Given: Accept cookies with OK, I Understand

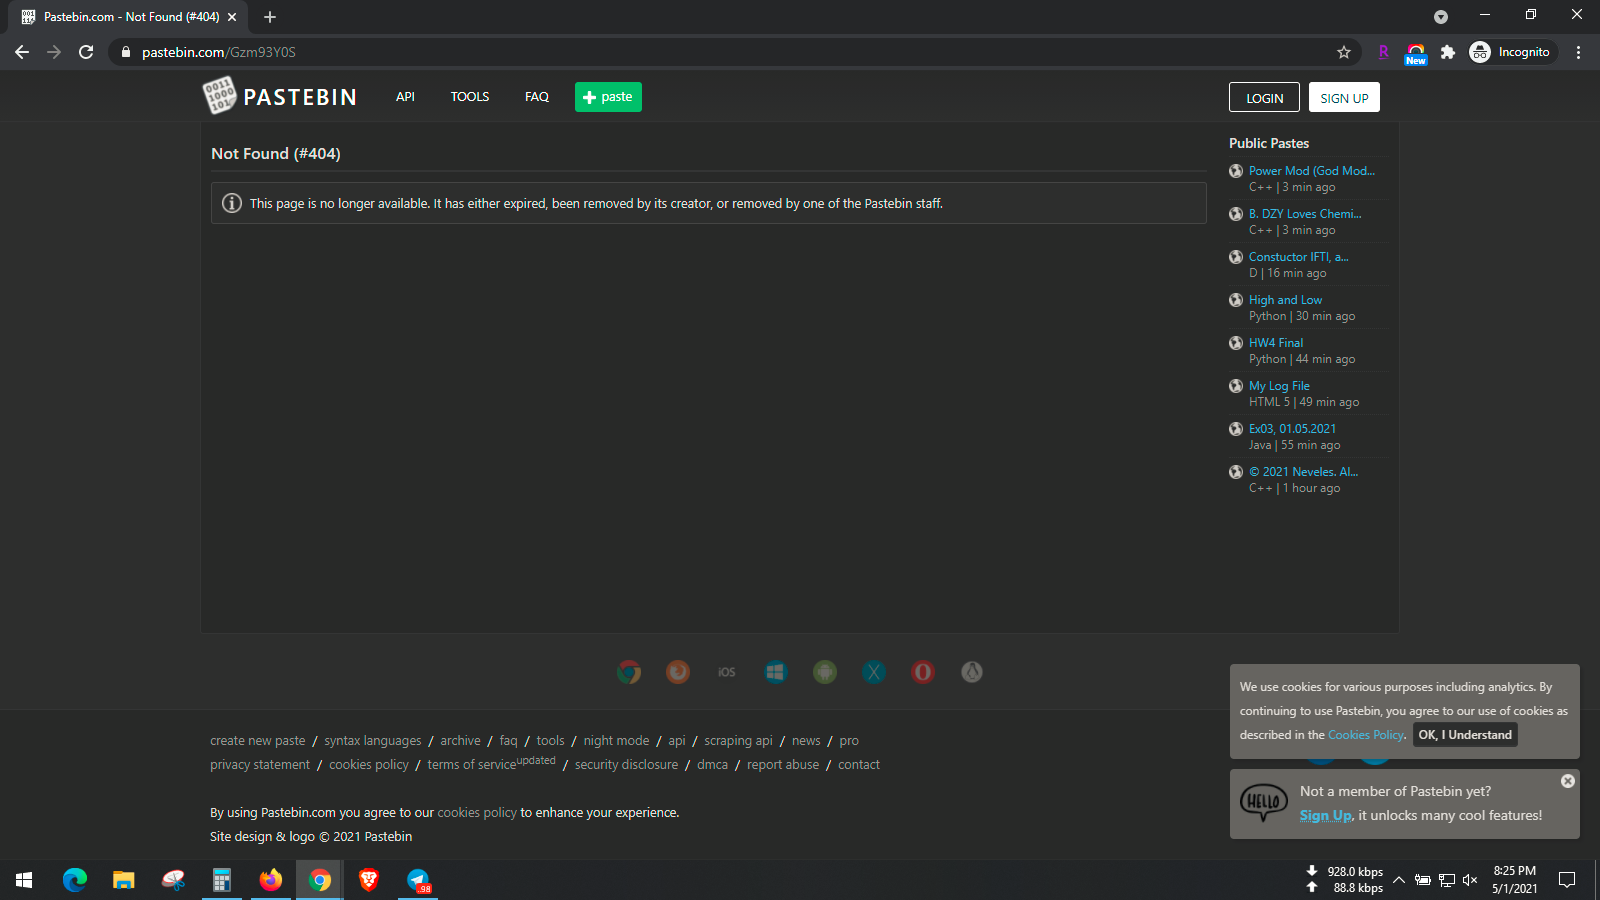Looking at the screenshot, I should 1465,735.
